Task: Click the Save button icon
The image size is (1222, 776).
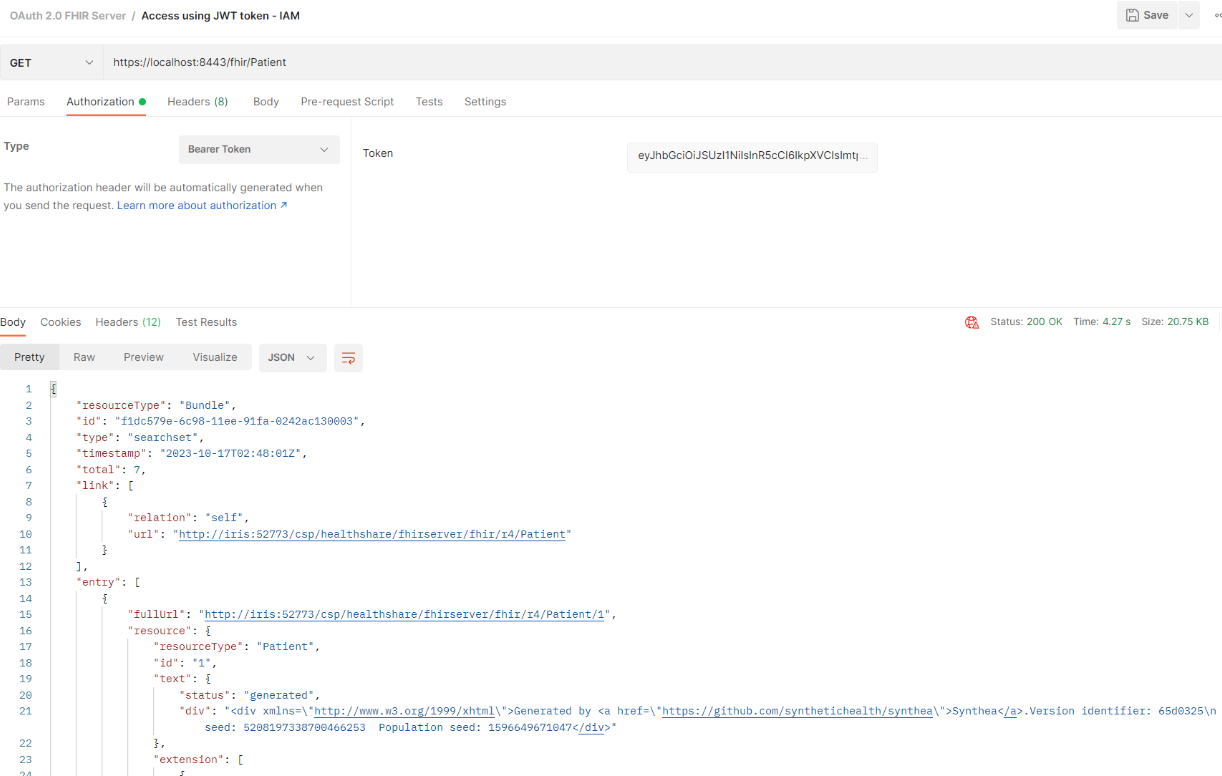Action: click(1132, 15)
